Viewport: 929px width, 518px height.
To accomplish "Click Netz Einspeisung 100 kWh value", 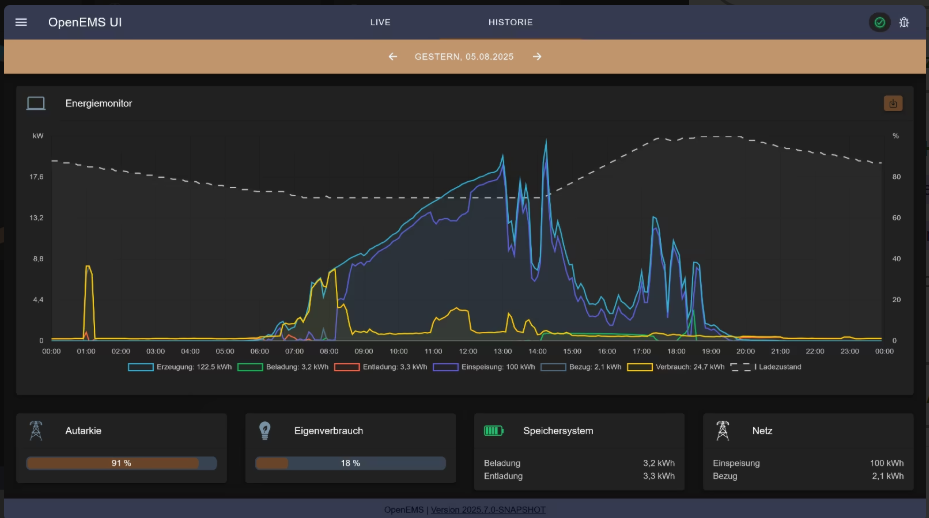I will [x=887, y=463].
